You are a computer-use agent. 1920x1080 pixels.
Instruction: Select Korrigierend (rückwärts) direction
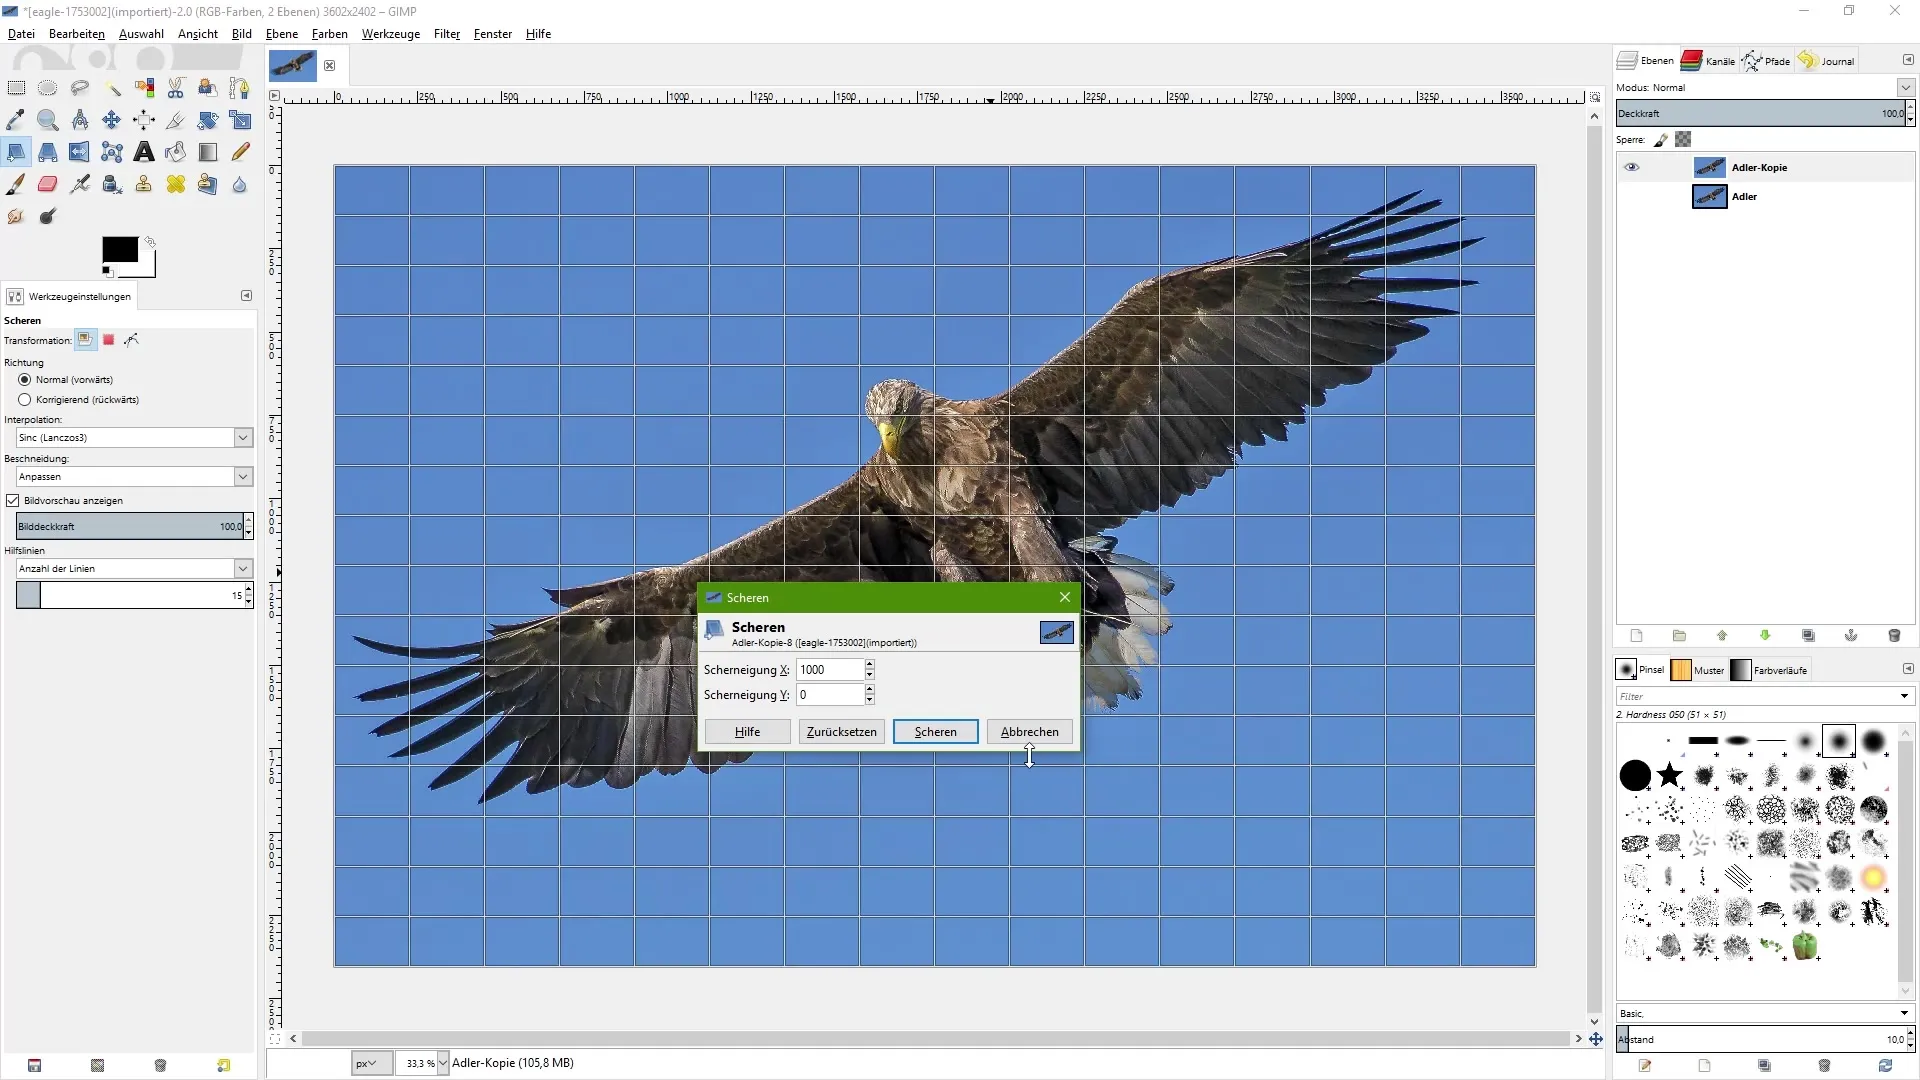[25, 400]
